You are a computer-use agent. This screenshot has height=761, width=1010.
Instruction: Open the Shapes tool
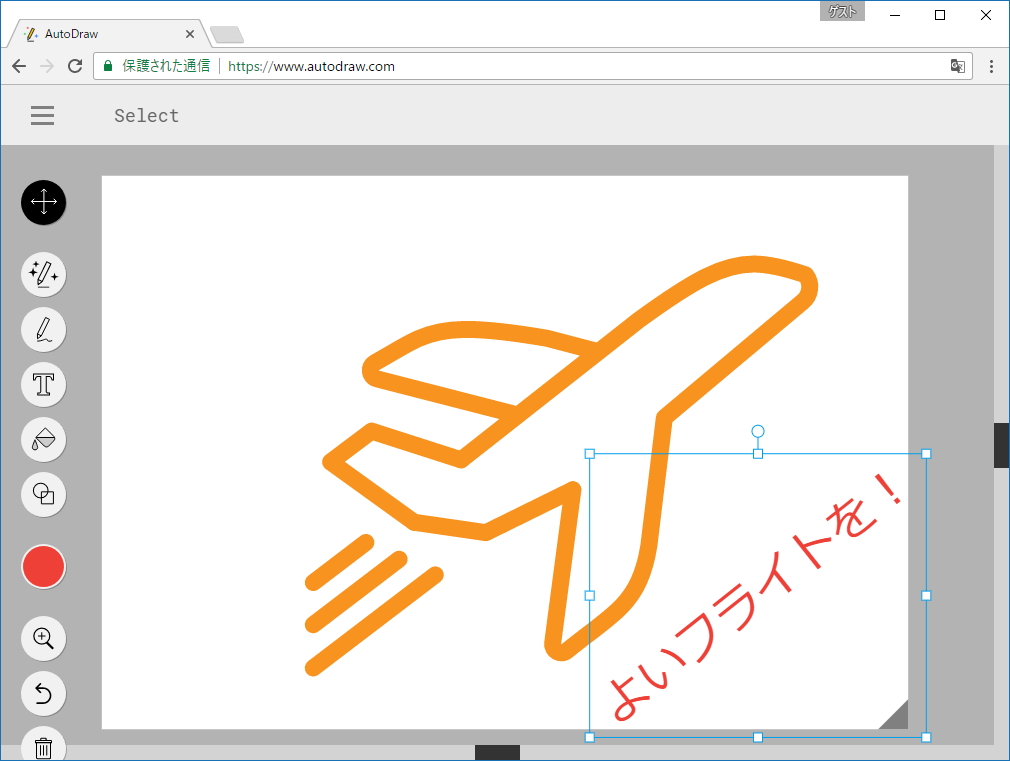point(43,494)
